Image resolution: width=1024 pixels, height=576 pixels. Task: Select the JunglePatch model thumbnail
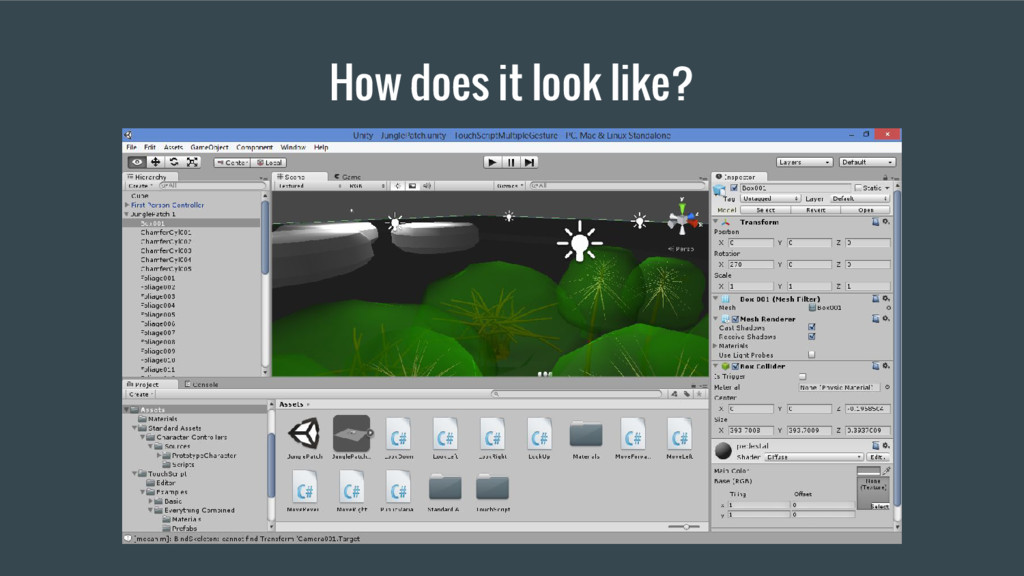pos(351,434)
